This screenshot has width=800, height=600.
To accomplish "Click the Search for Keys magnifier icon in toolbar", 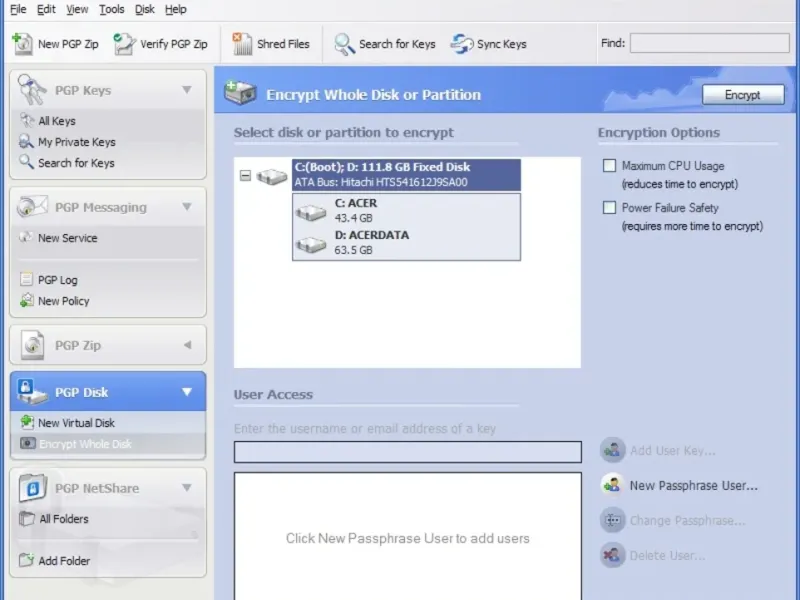I will pos(344,44).
